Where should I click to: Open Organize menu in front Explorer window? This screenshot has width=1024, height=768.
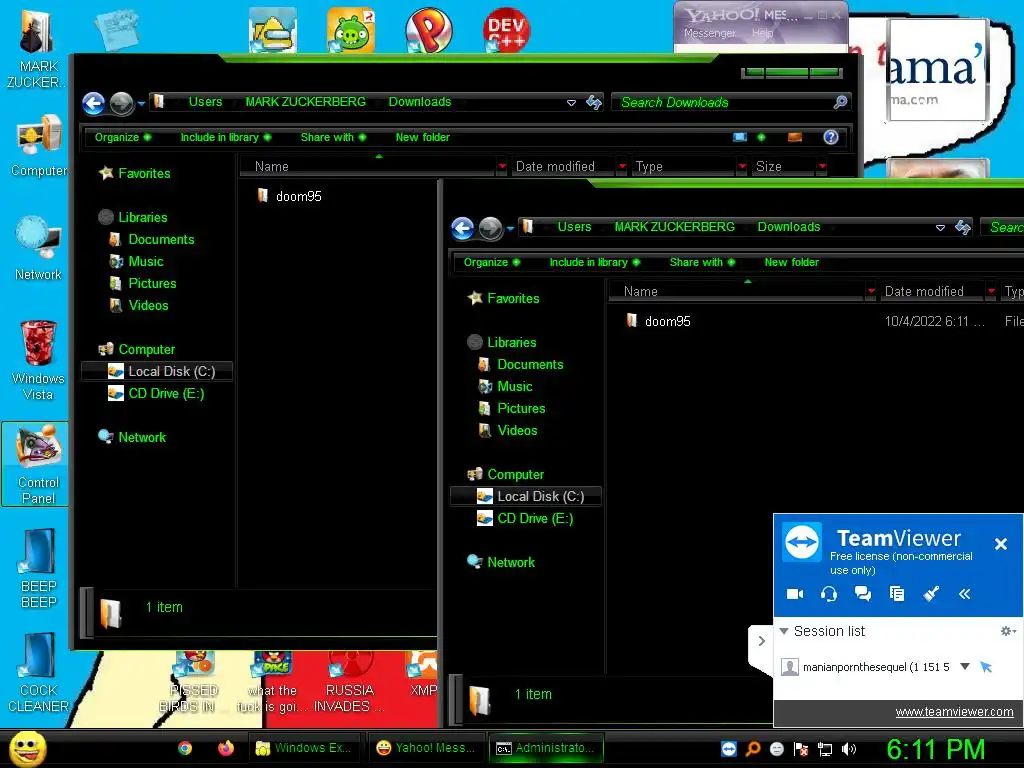[492, 262]
